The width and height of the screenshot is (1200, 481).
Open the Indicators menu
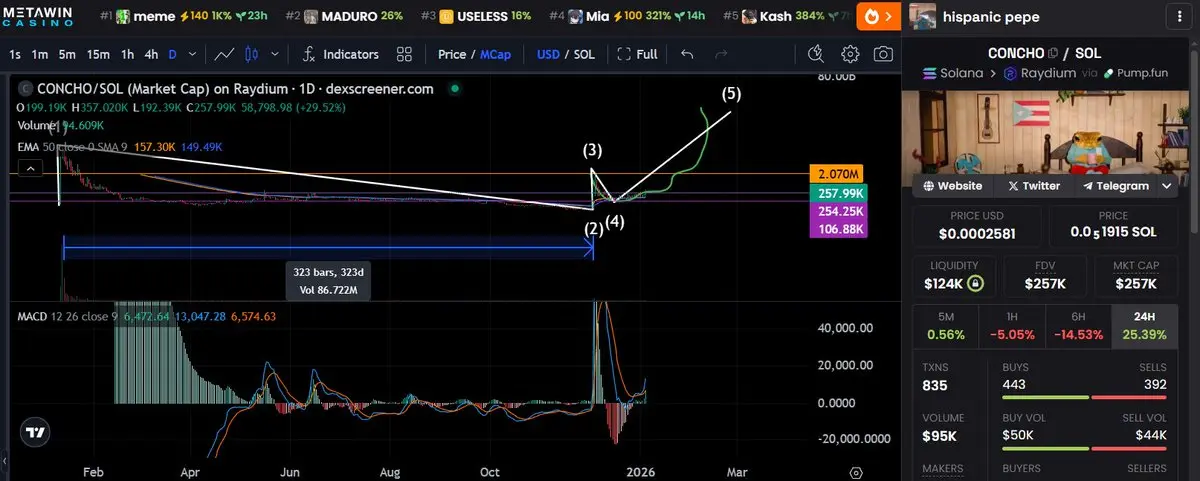coord(340,54)
